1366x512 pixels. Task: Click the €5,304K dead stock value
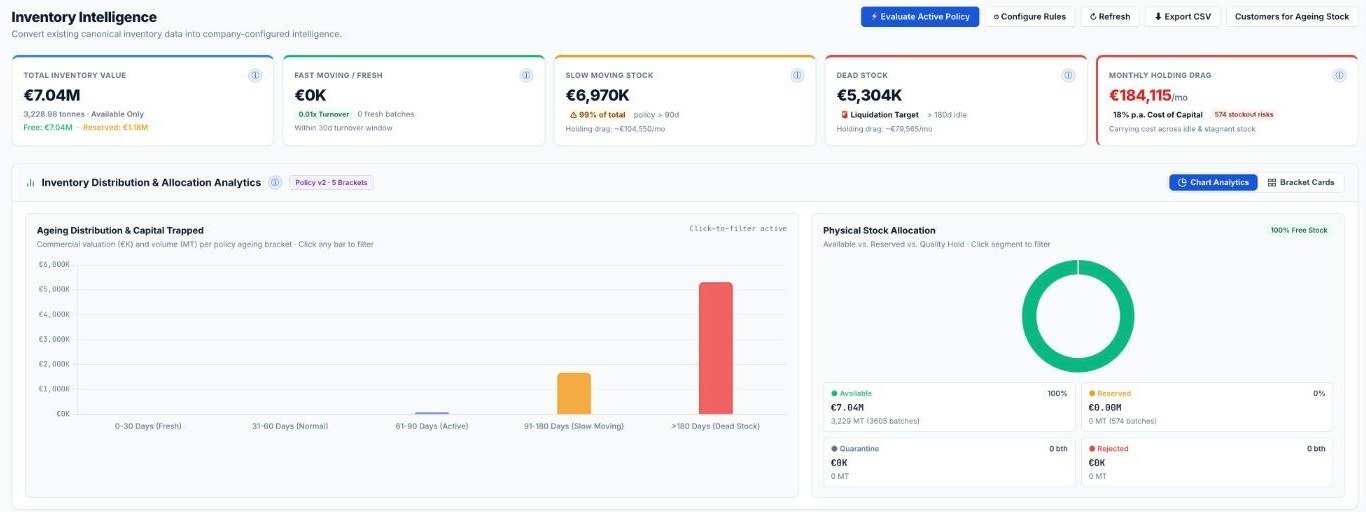(869, 96)
